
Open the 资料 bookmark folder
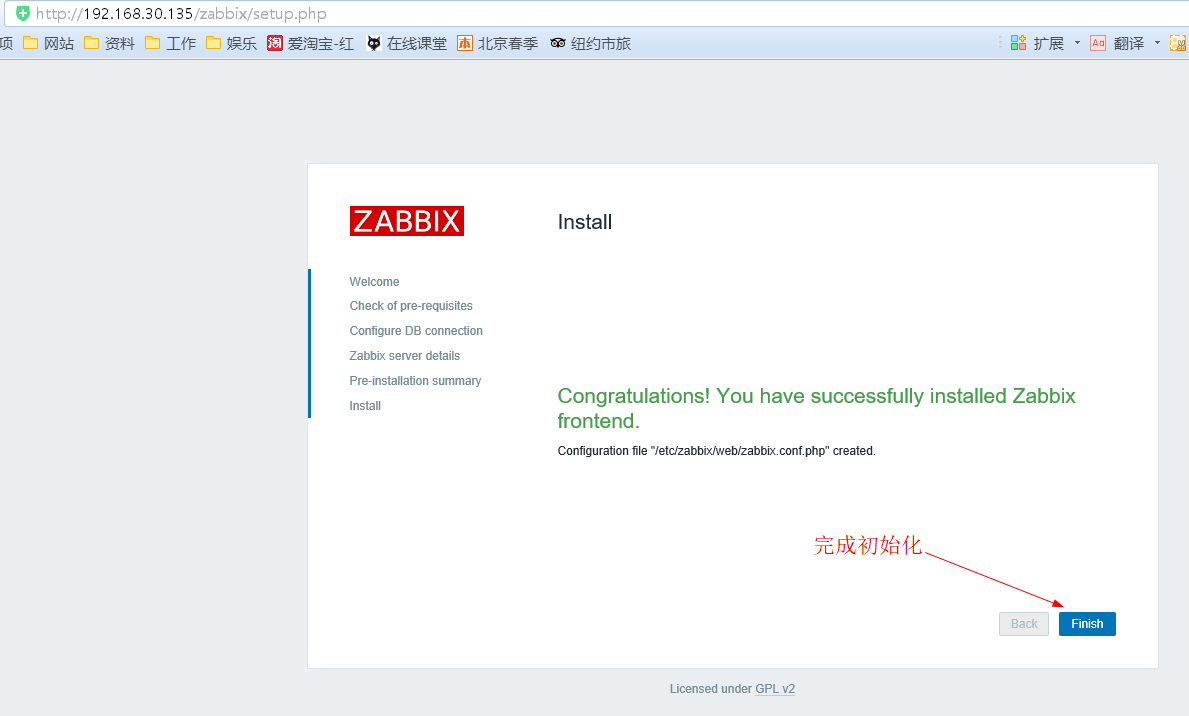(110, 43)
